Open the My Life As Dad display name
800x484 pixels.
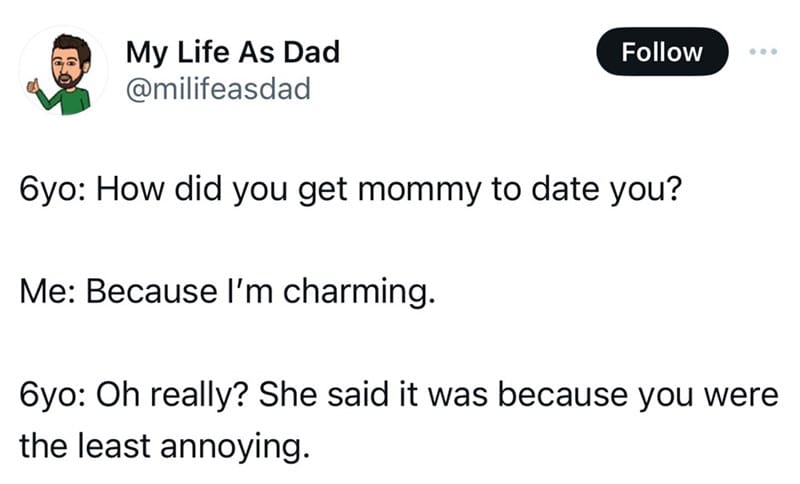(233, 53)
